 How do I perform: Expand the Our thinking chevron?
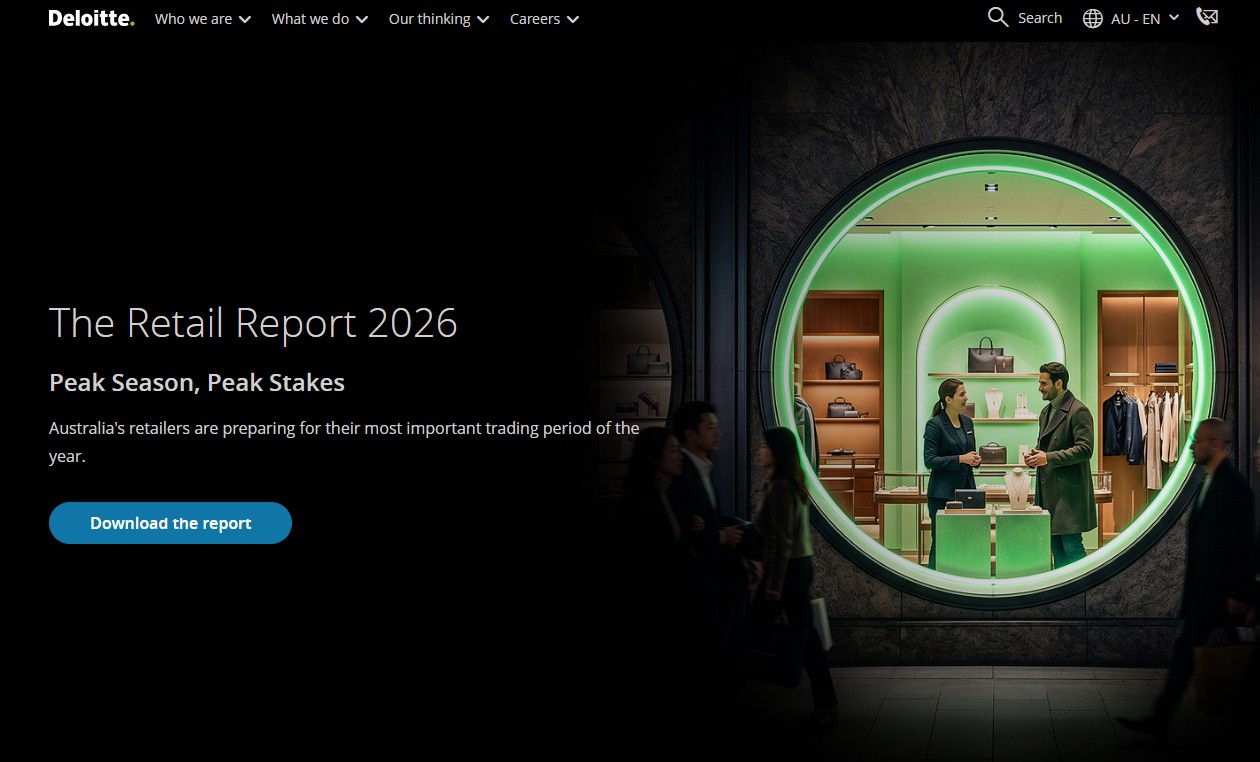[x=483, y=19]
